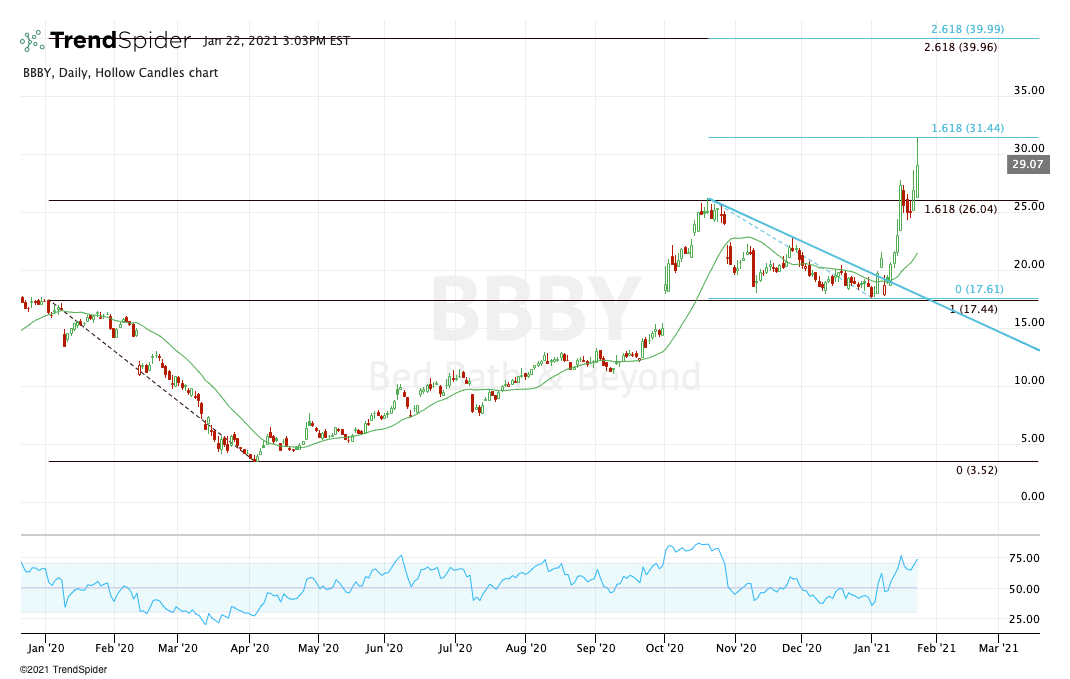Screen dimensions: 1070x679
Task: Click the Jul '20 date axis label
Action: click(x=454, y=648)
